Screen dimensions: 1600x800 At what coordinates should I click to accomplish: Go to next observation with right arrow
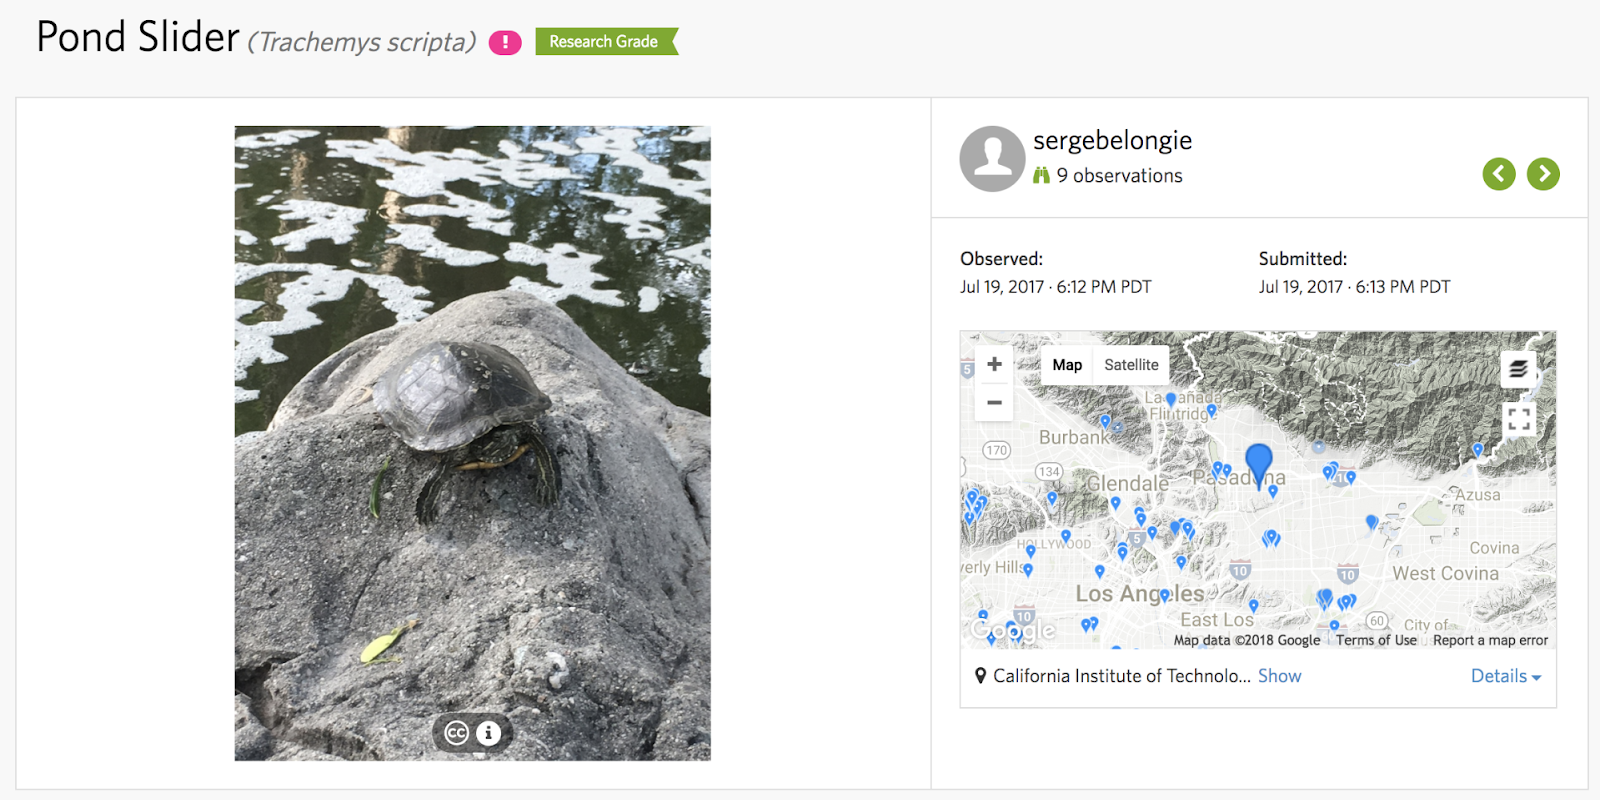(x=1543, y=174)
